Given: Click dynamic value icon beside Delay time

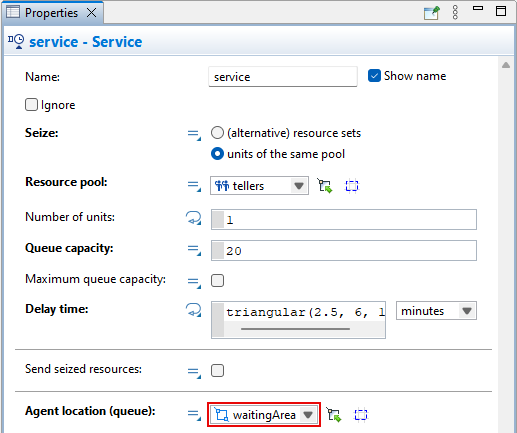Looking at the screenshot, I should point(194,310).
